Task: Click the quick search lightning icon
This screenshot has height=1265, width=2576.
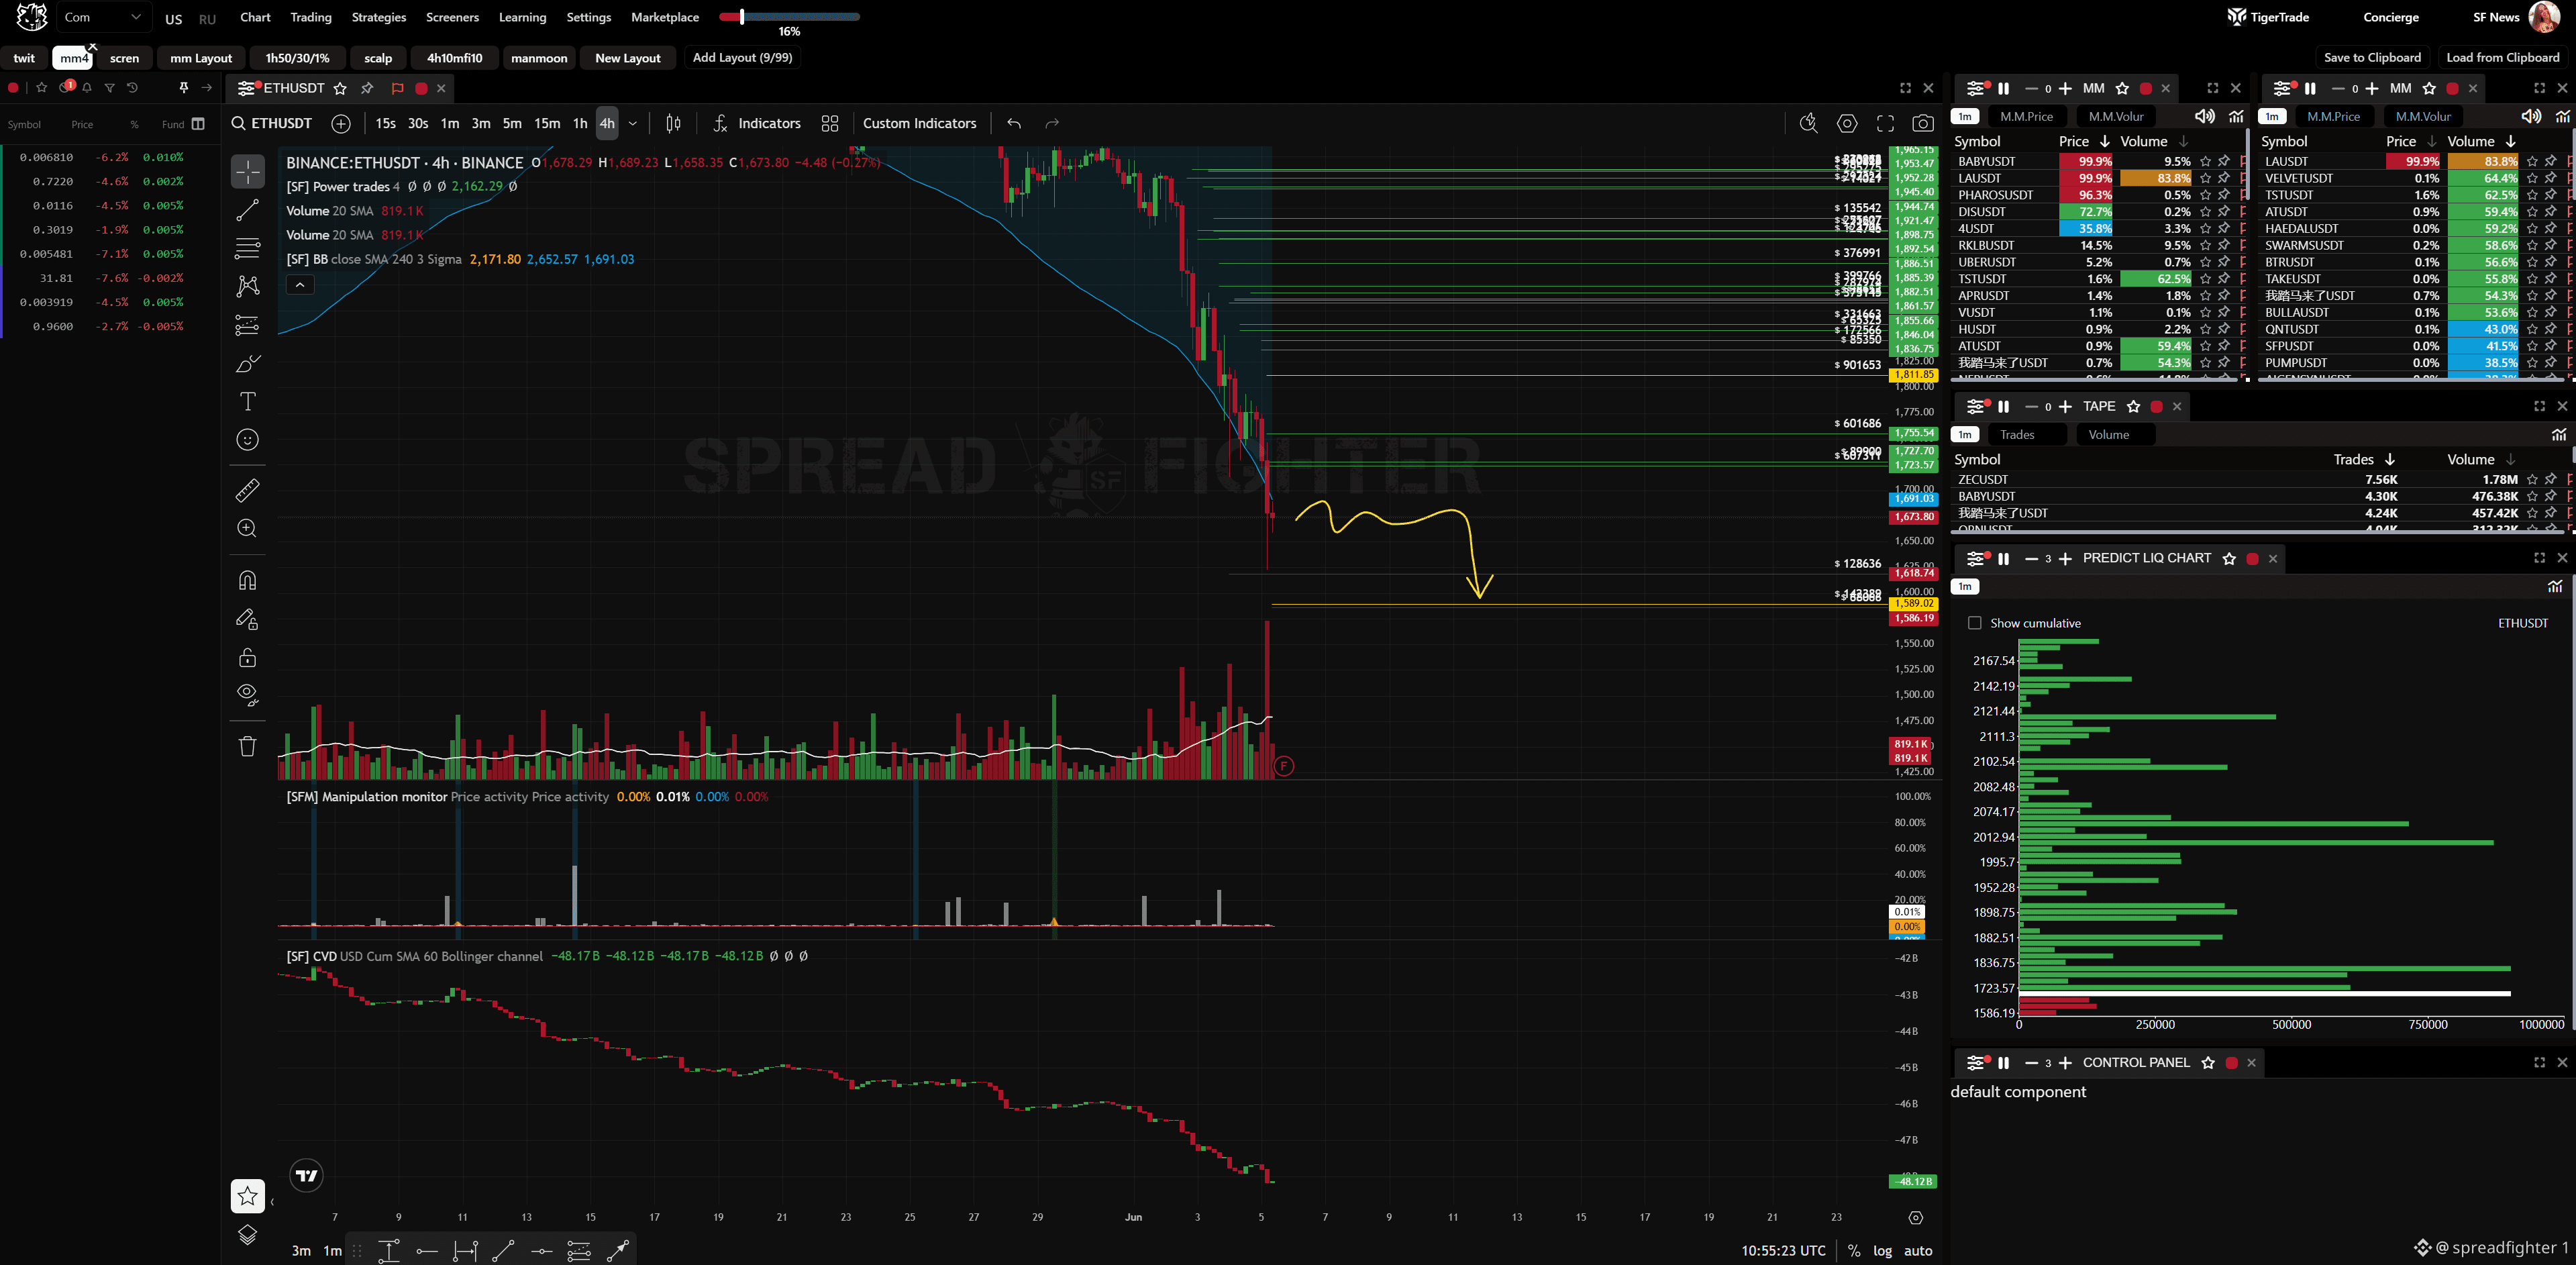Action: pos(1809,123)
